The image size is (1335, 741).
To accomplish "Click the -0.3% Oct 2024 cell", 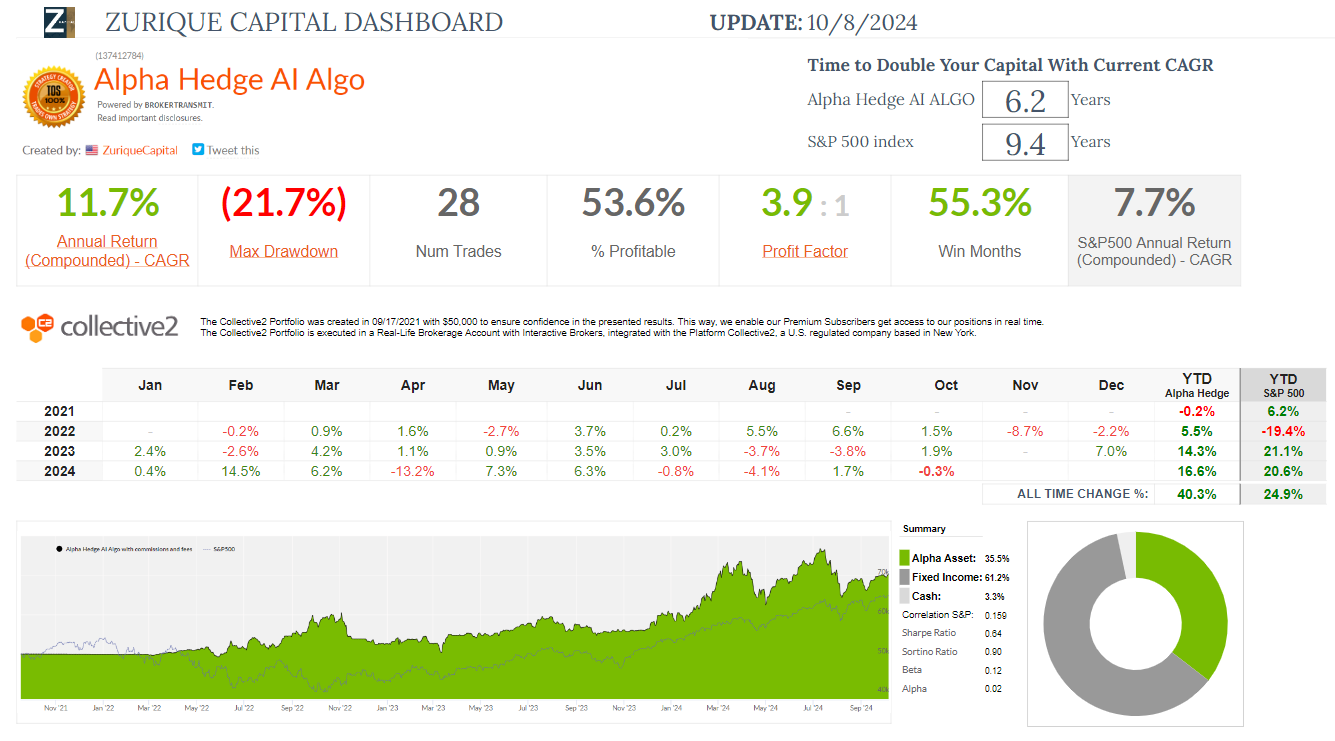I will [936, 471].
